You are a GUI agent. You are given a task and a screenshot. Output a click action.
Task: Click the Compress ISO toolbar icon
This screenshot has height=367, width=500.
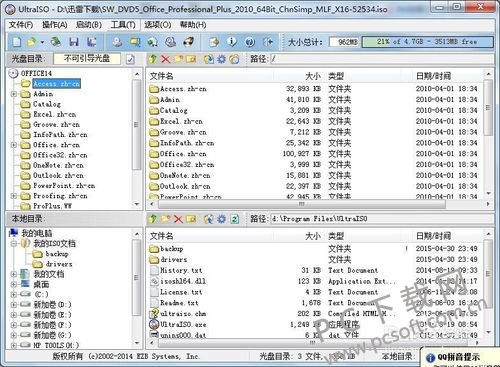point(153,42)
